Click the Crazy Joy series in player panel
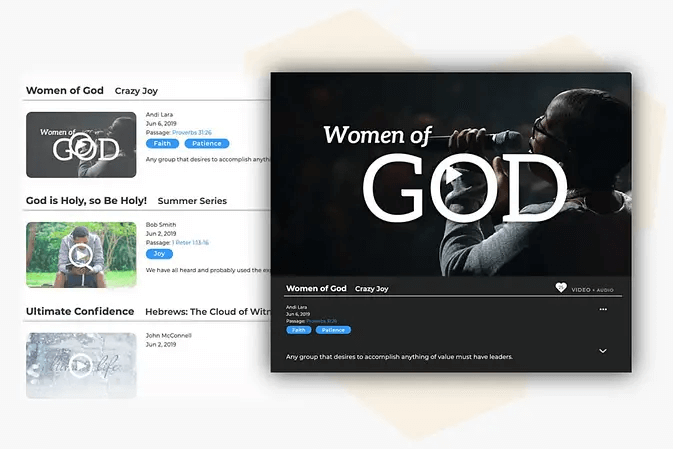 point(372,289)
